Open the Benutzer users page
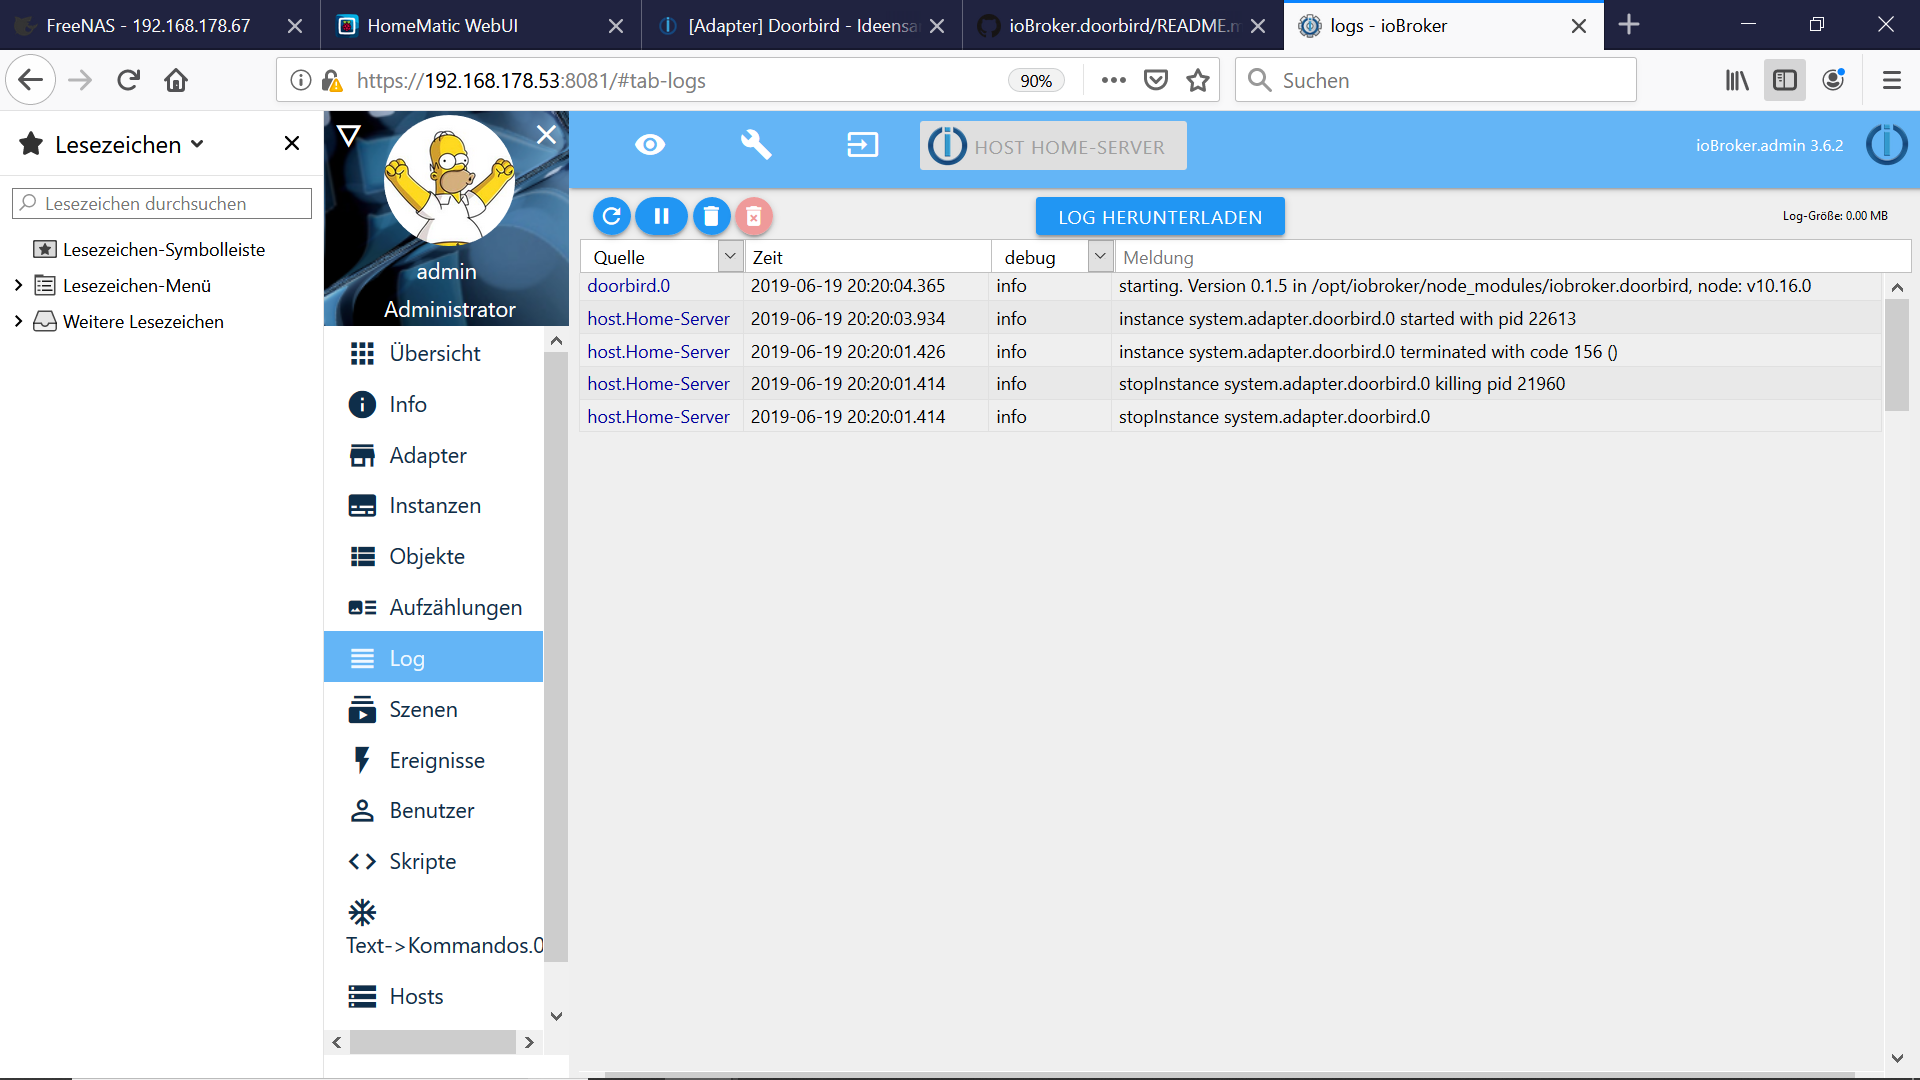The image size is (1920, 1080). [434, 810]
